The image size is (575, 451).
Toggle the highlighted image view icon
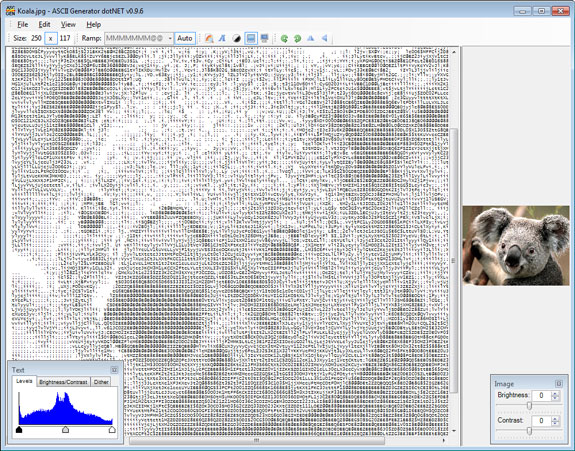(x=251, y=38)
